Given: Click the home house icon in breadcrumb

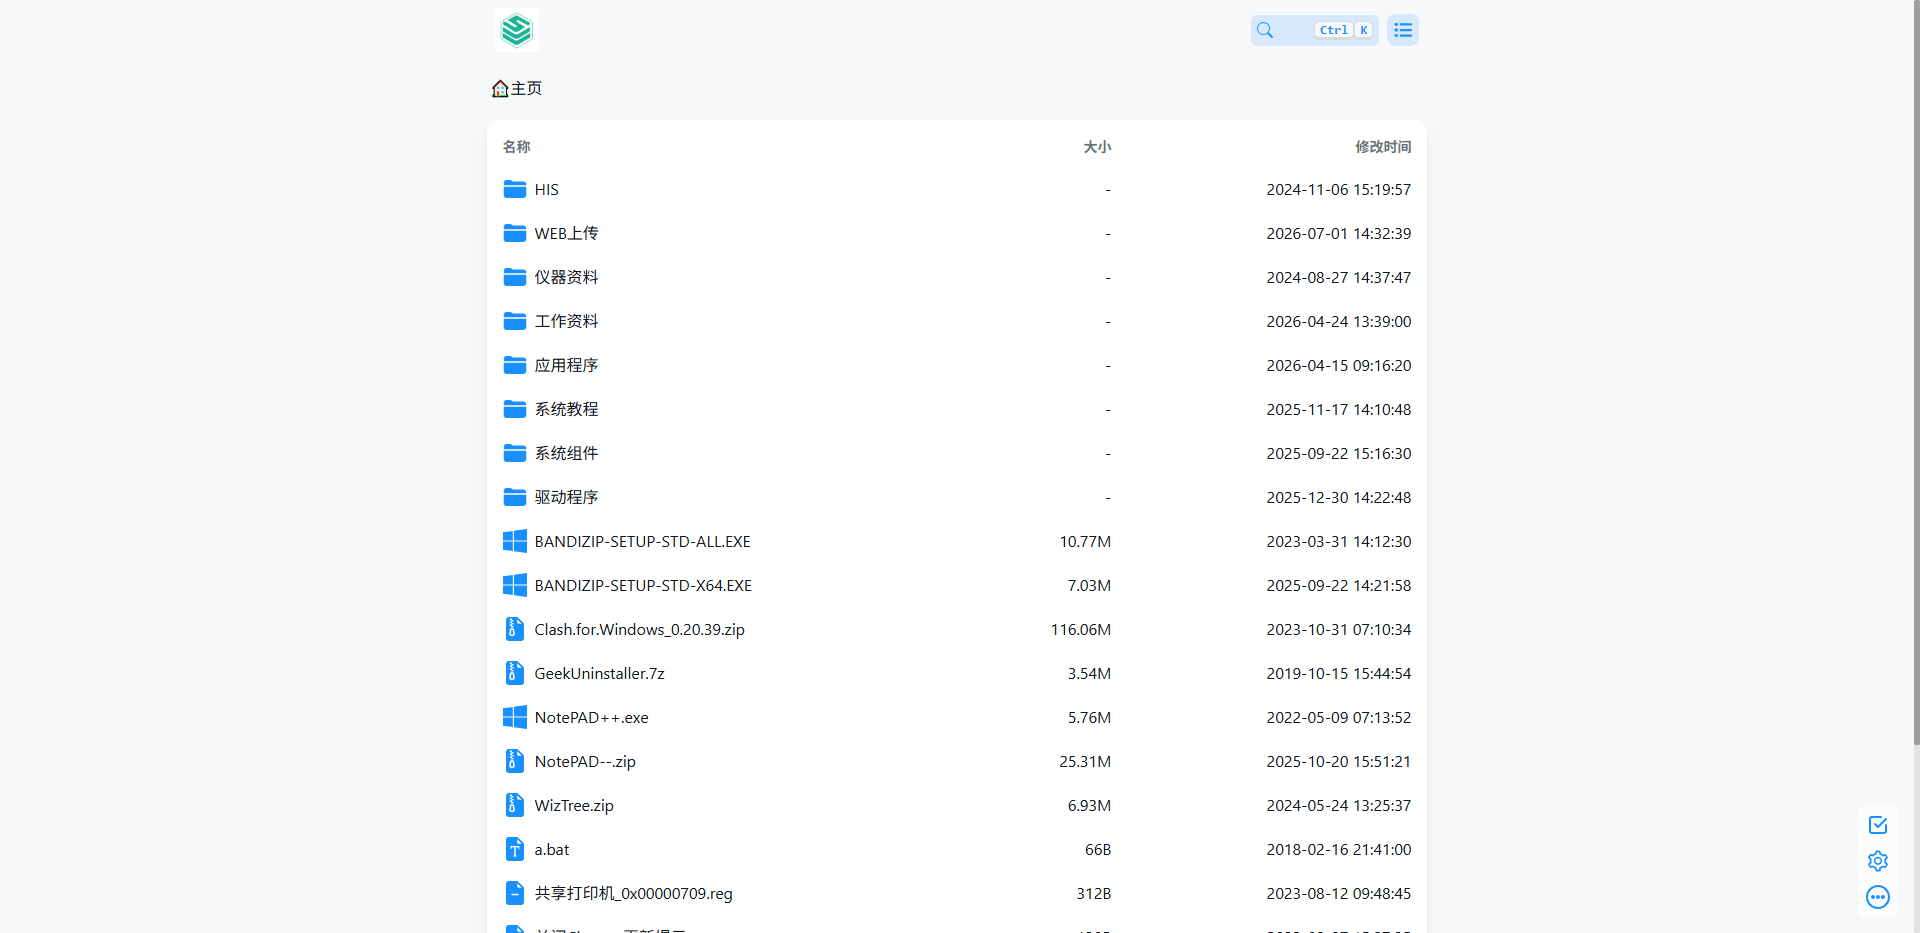Looking at the screenshot, I should (500, 89).
